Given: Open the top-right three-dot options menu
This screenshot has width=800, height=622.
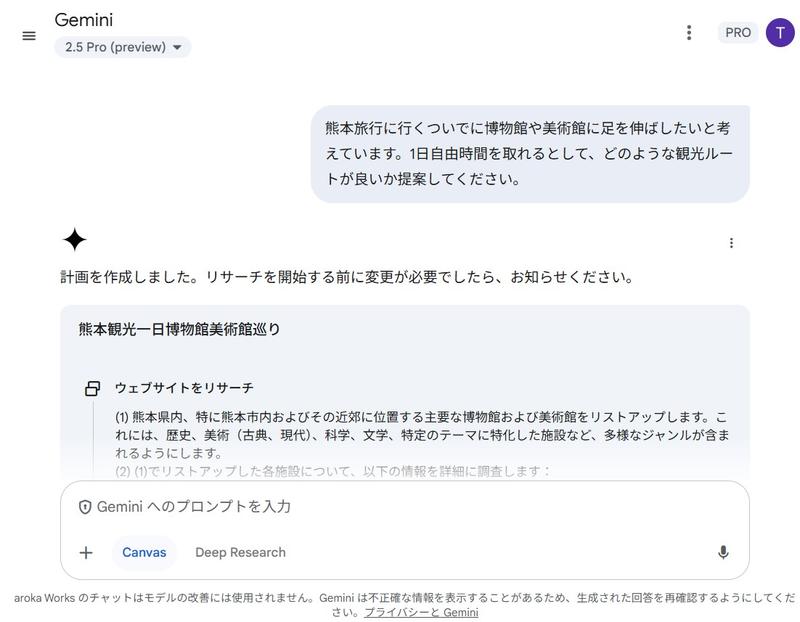Looking at the screenshot, I should pos(688,31).
